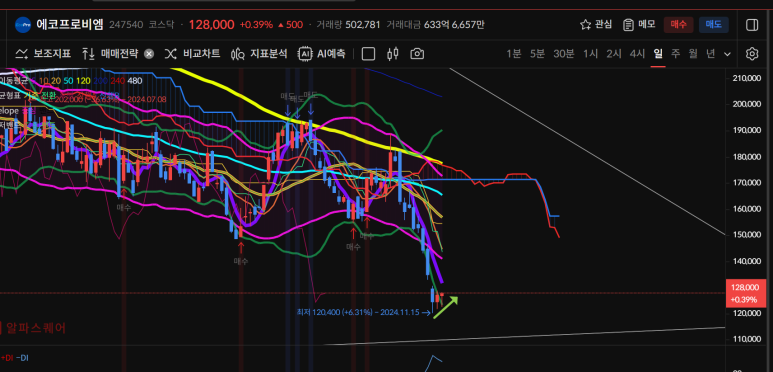
Task: Remove 매매전략 with the X button
Action: coord(149,54)
